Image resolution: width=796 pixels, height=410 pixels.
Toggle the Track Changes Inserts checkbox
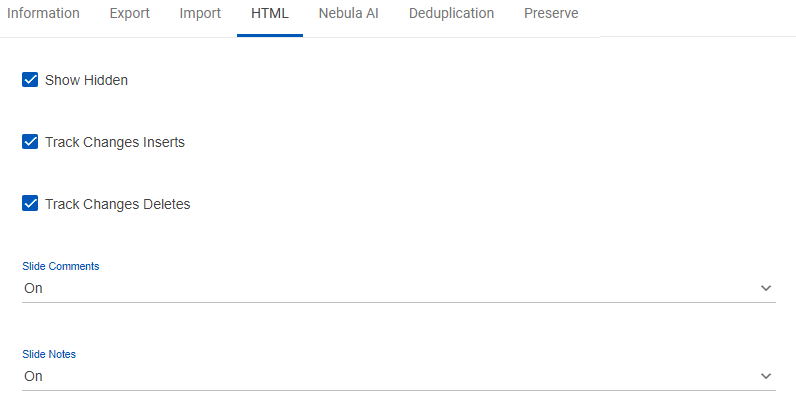(x=30, y=142)
